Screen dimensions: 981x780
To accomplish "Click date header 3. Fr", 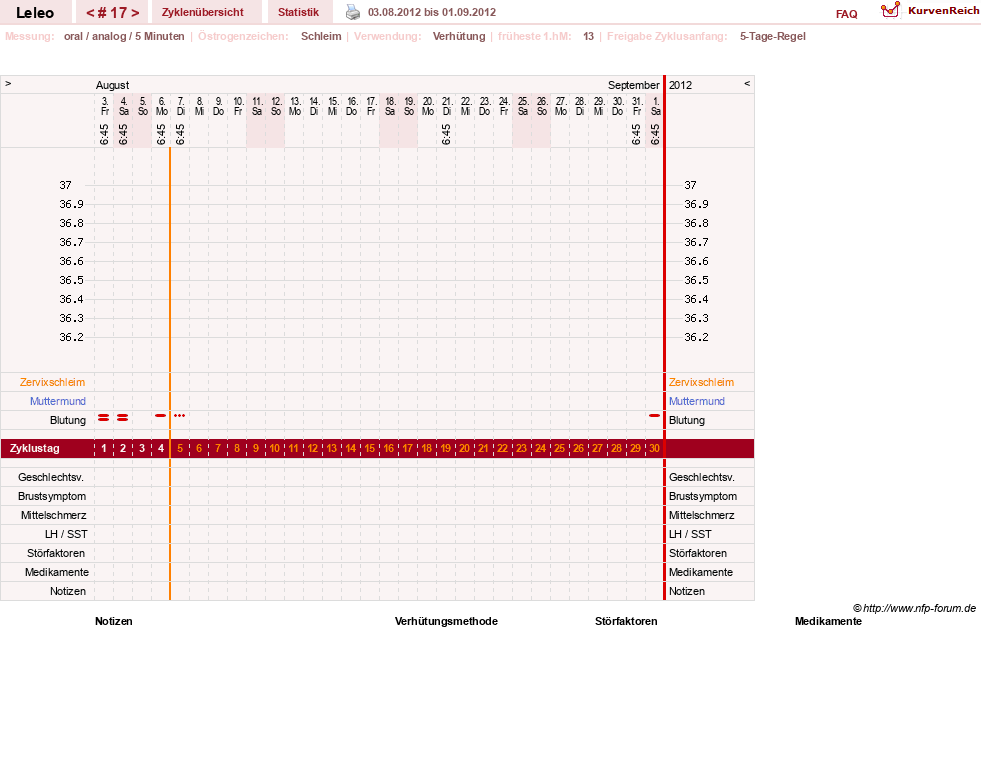I will pyautogui.click(x=104, y=106).
